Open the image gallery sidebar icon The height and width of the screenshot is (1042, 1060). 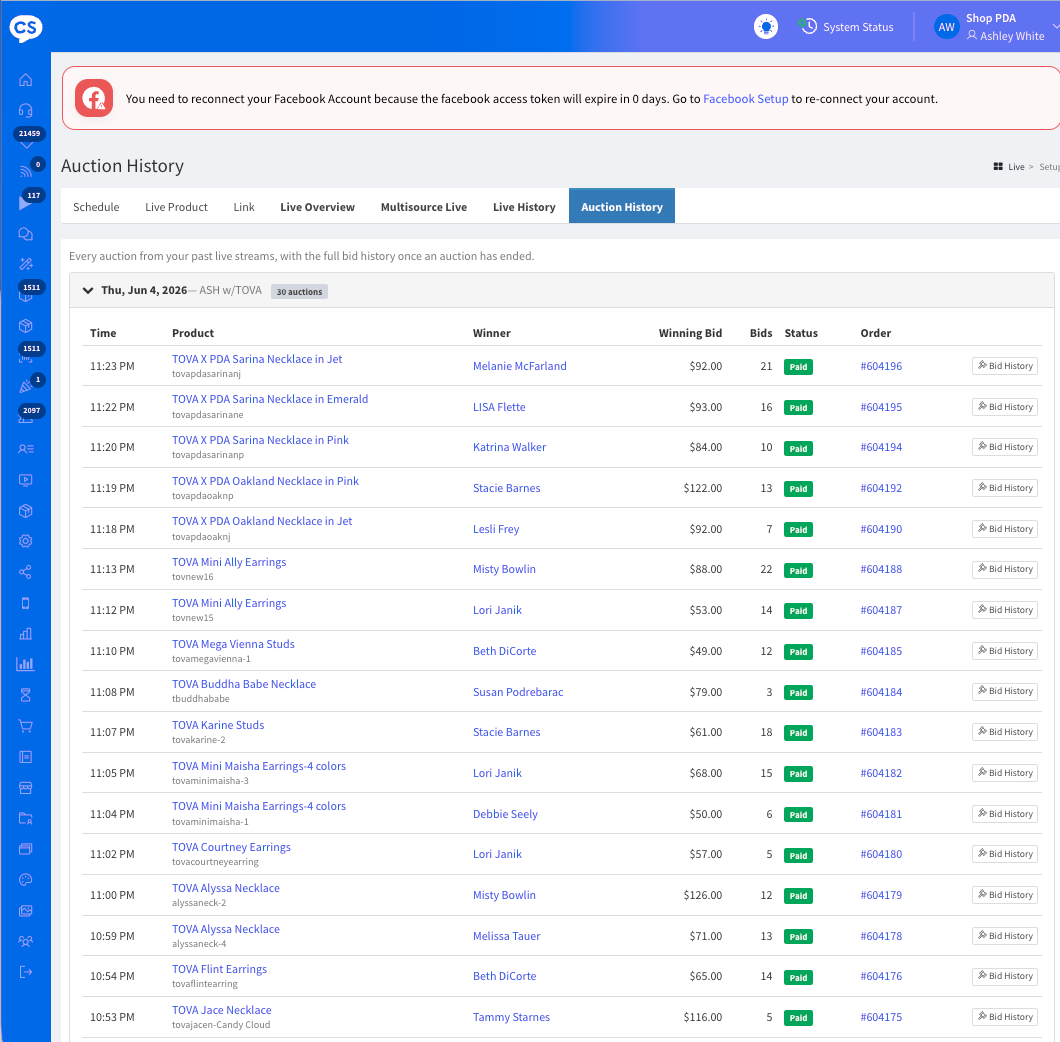point(26,911)
